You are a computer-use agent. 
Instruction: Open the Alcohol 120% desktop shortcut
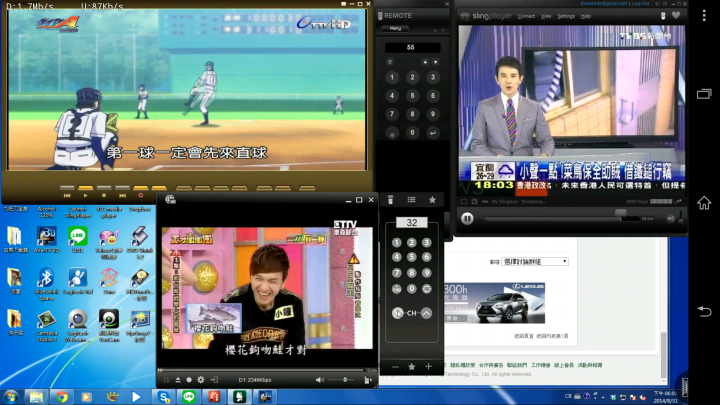click(46, 212)
